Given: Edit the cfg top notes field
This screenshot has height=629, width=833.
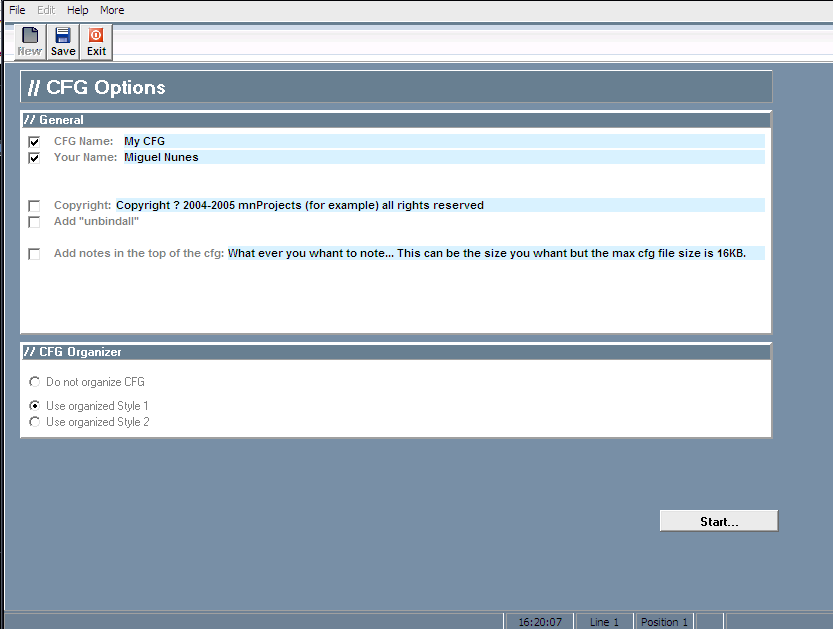Looking at the screenshot, I should pos(496,253).
